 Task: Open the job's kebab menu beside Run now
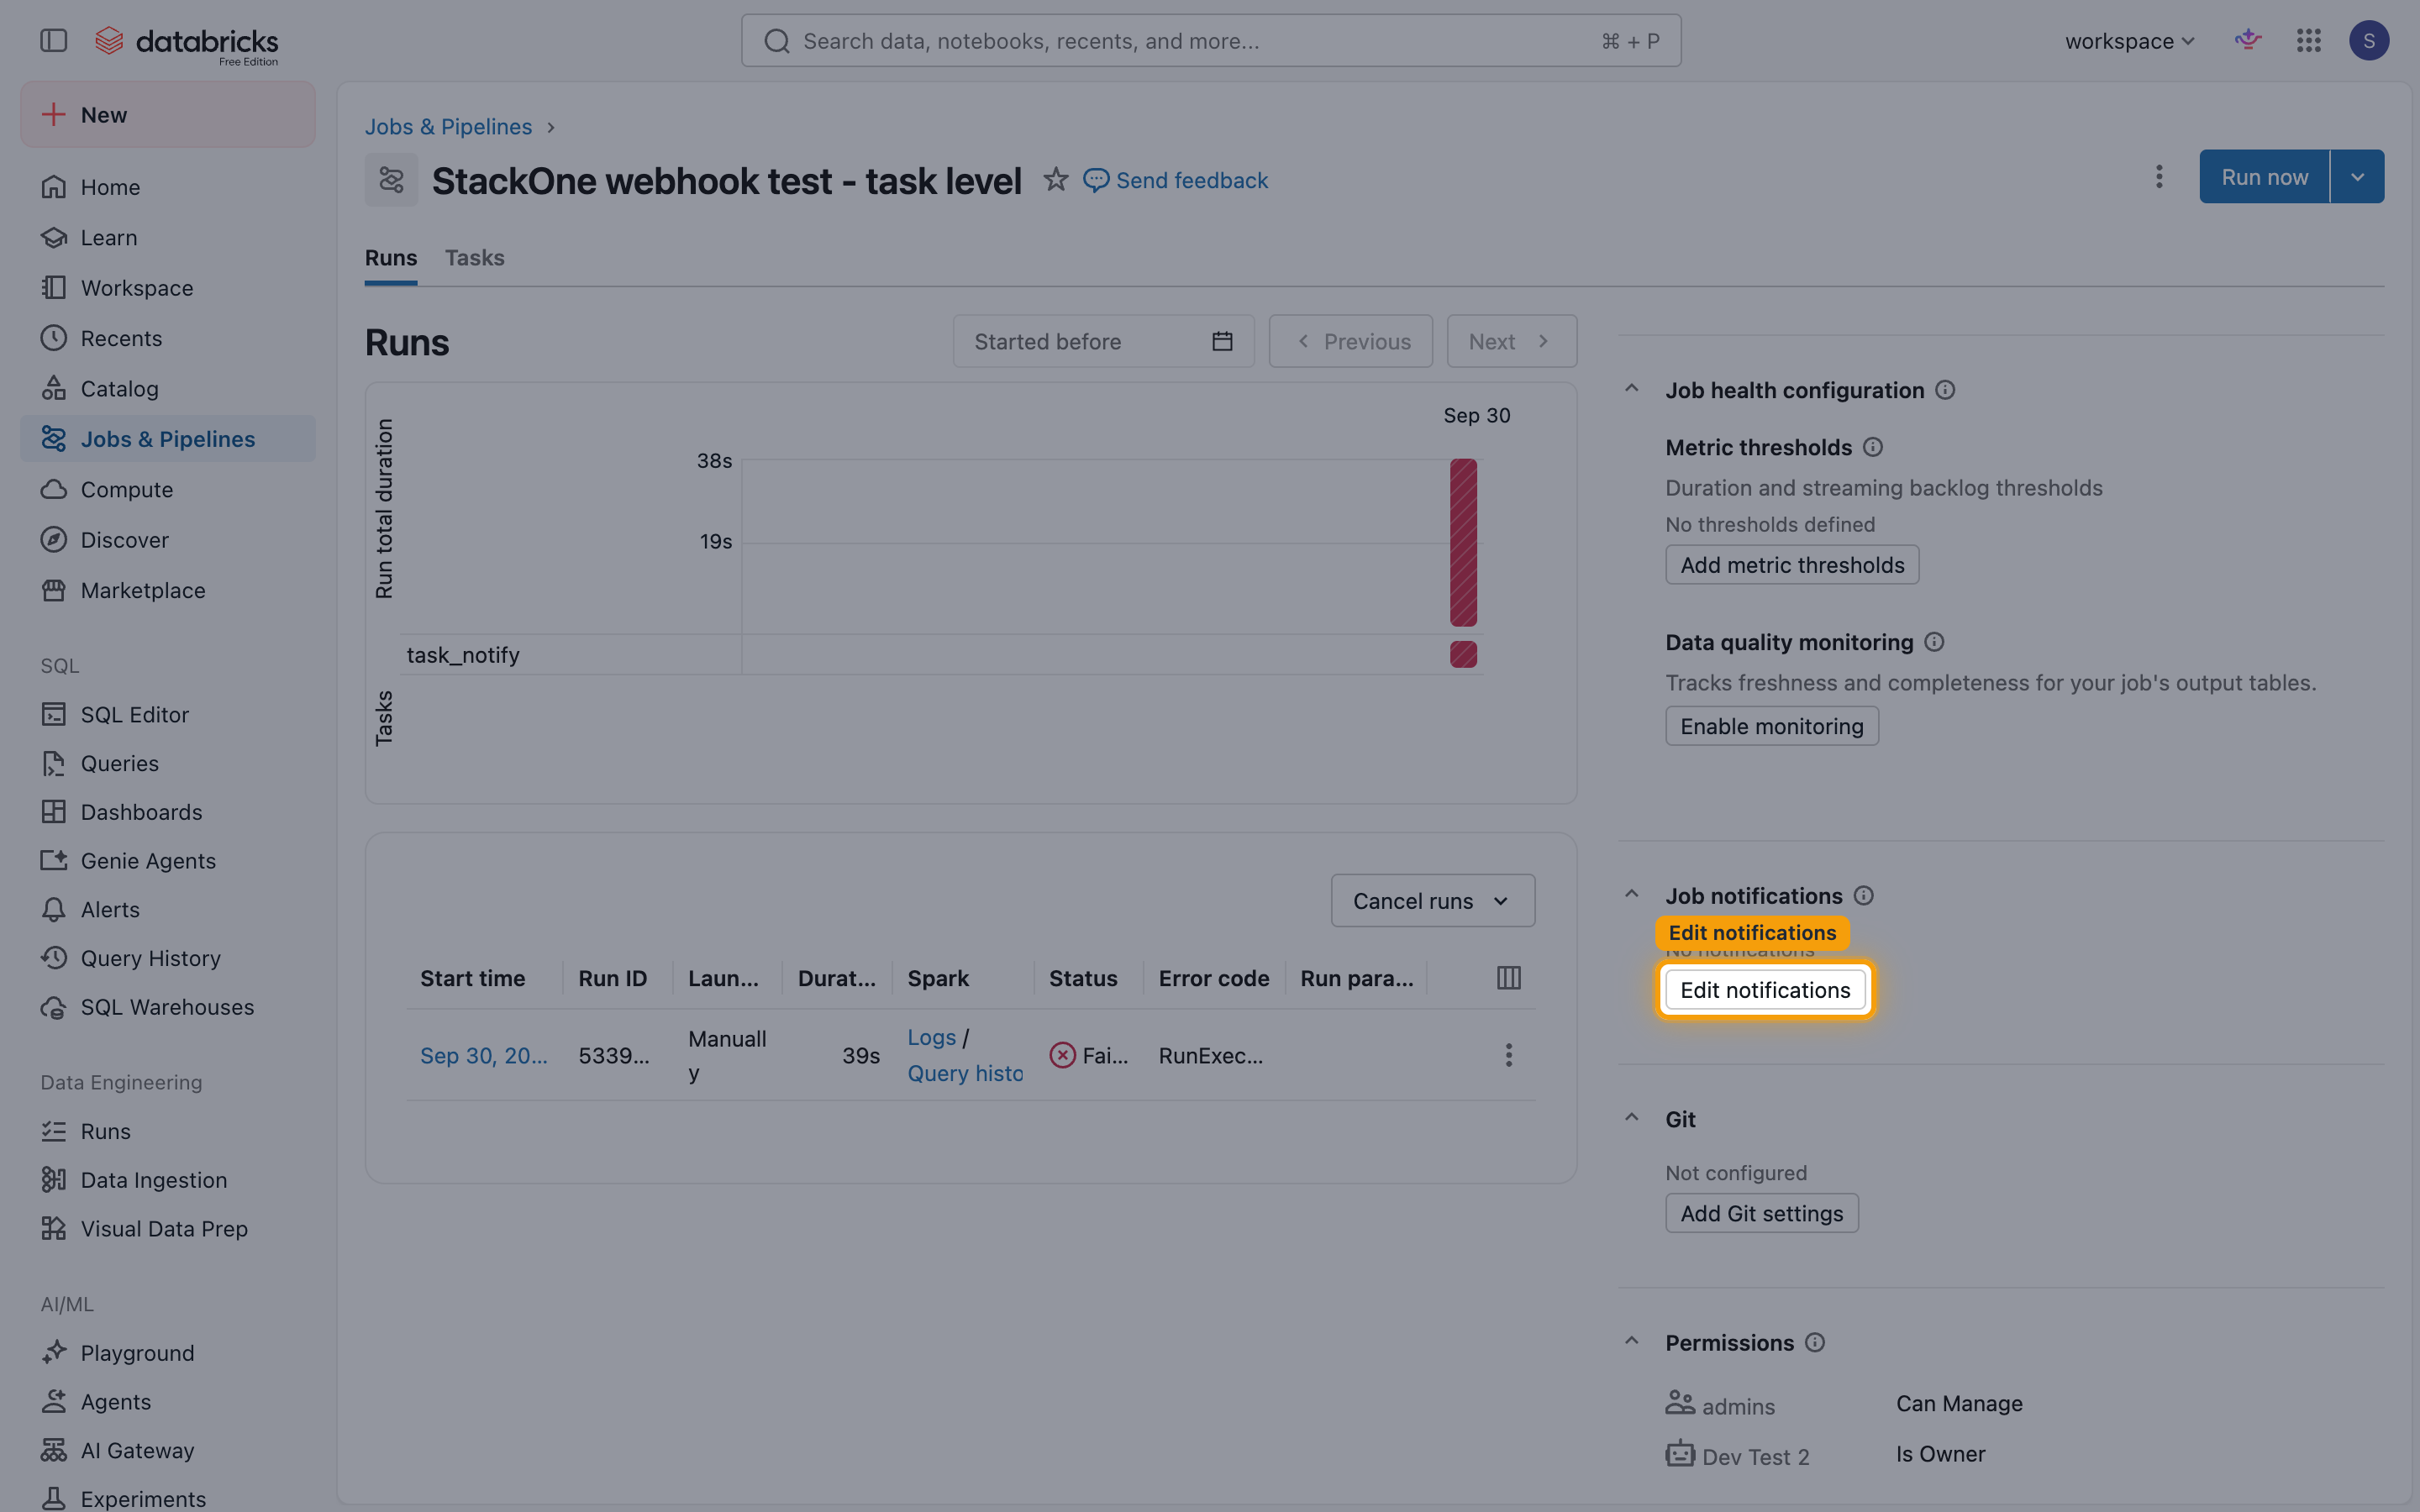2159,177
